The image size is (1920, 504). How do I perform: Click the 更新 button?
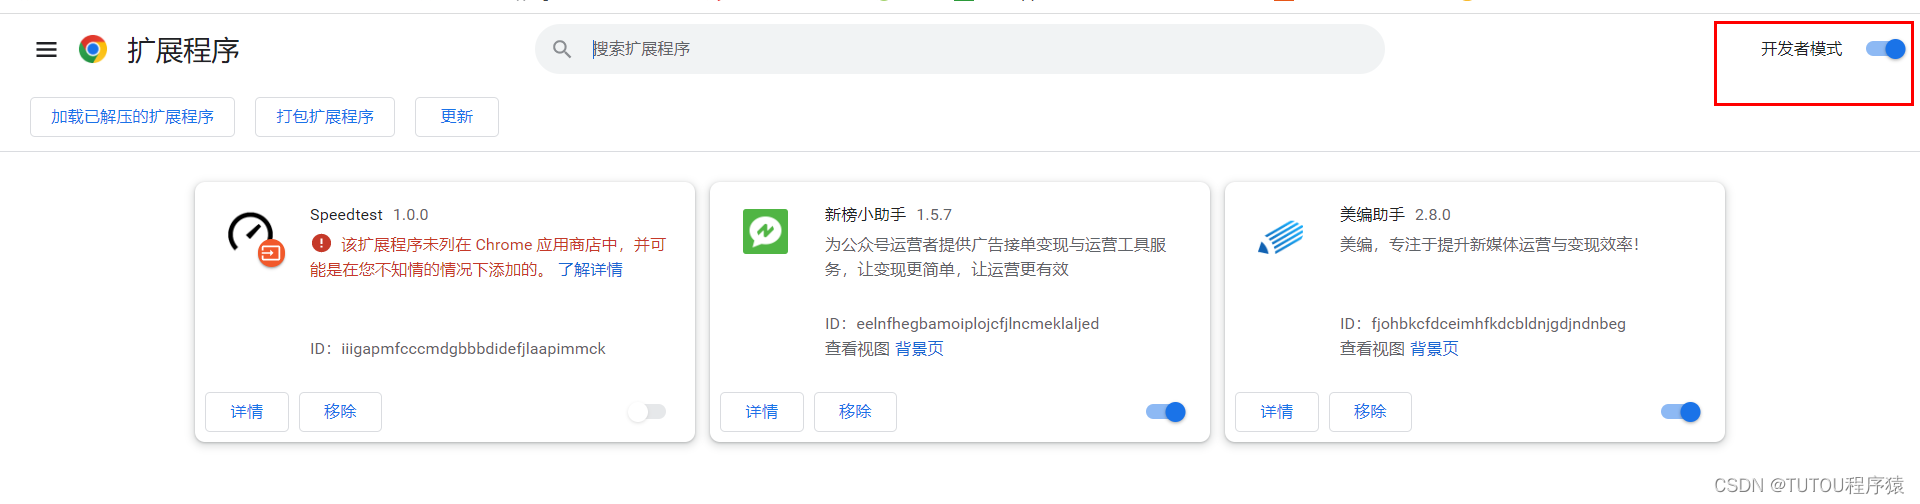(x=457, y=117)
